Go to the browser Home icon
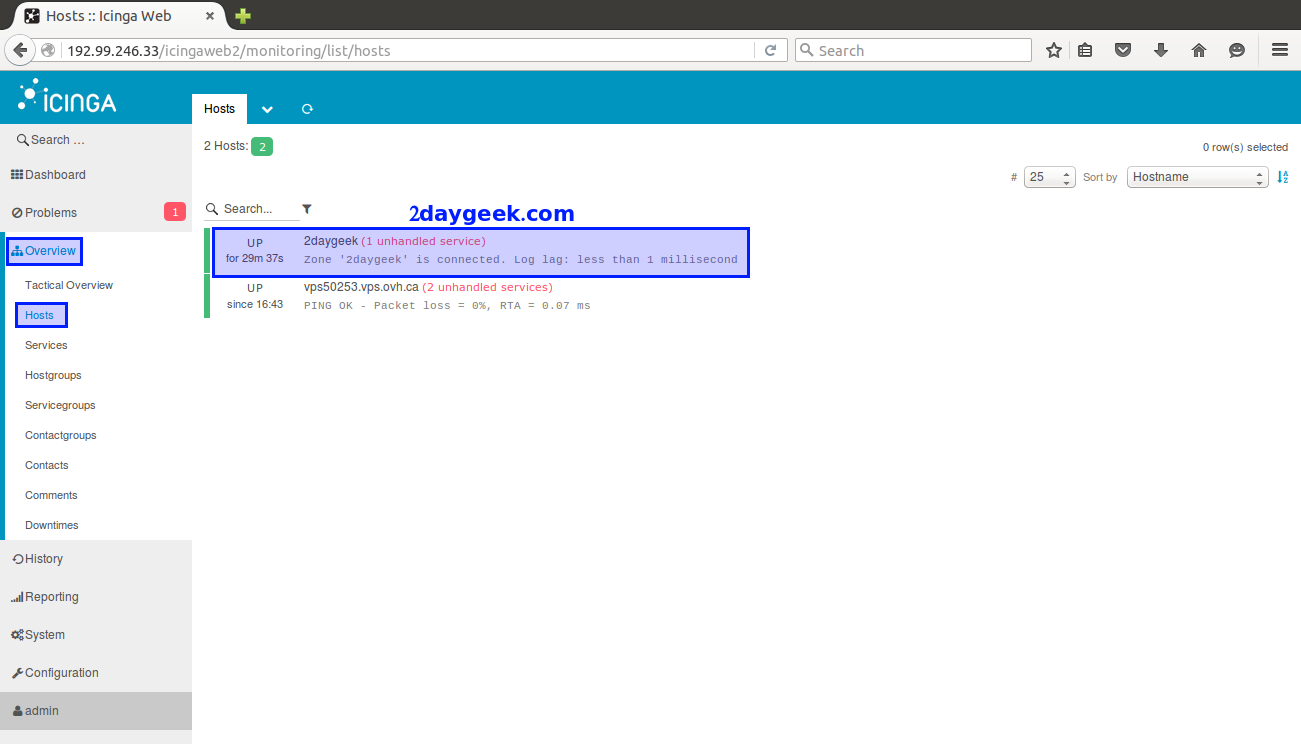Screen dimensions: 1301x744 coord(1199,50)
